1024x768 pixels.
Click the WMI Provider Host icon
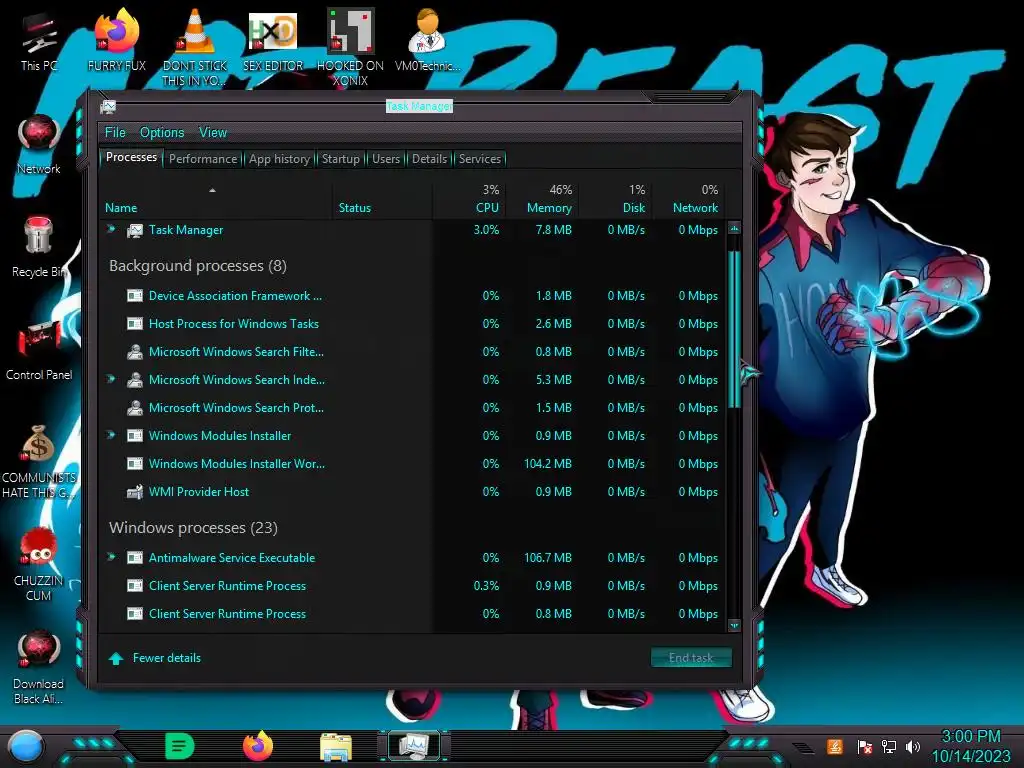(x=135, y=492)
